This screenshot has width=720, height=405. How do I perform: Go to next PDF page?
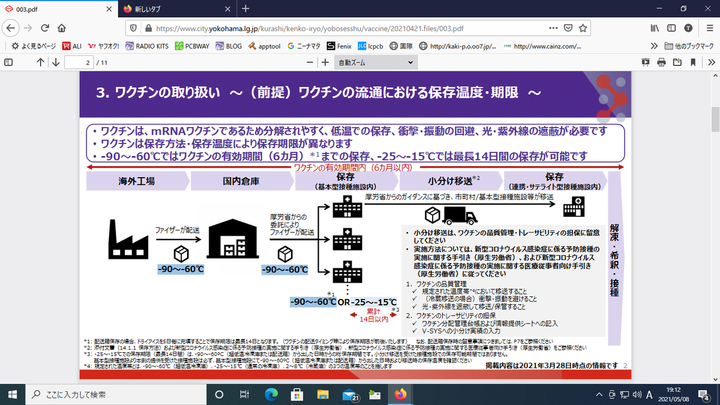pyautogui.click(x=56, y=62)
